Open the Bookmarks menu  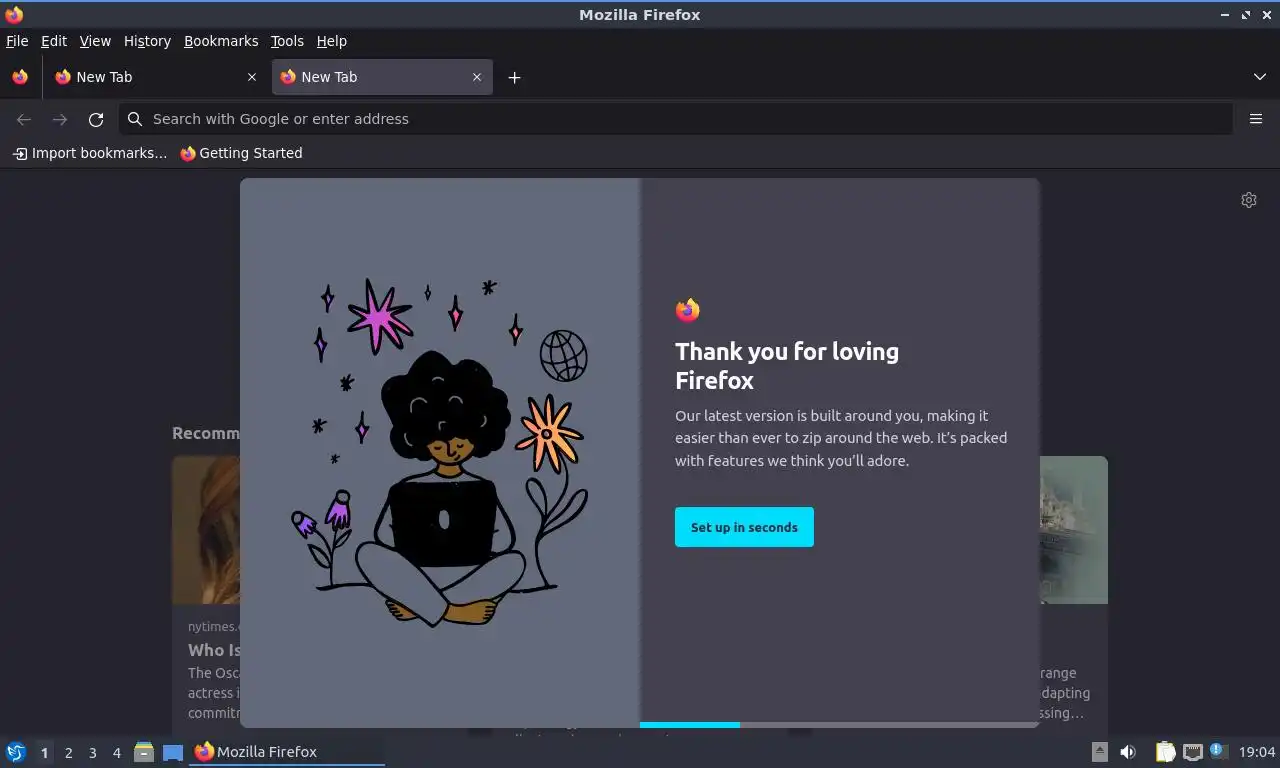tap(221, 41)
